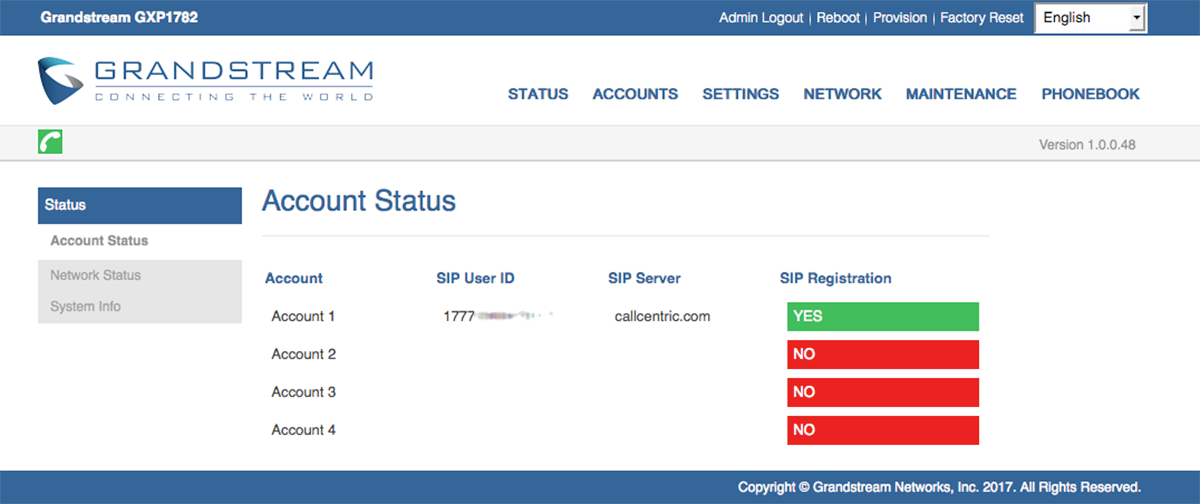Open the NETWORK menu
The height and width of the screenshot is (504, 1200).
coord(843,94)
